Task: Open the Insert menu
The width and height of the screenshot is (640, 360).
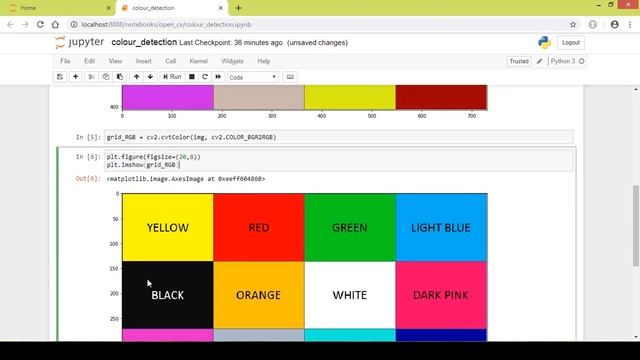Action: tap(143, 61)
